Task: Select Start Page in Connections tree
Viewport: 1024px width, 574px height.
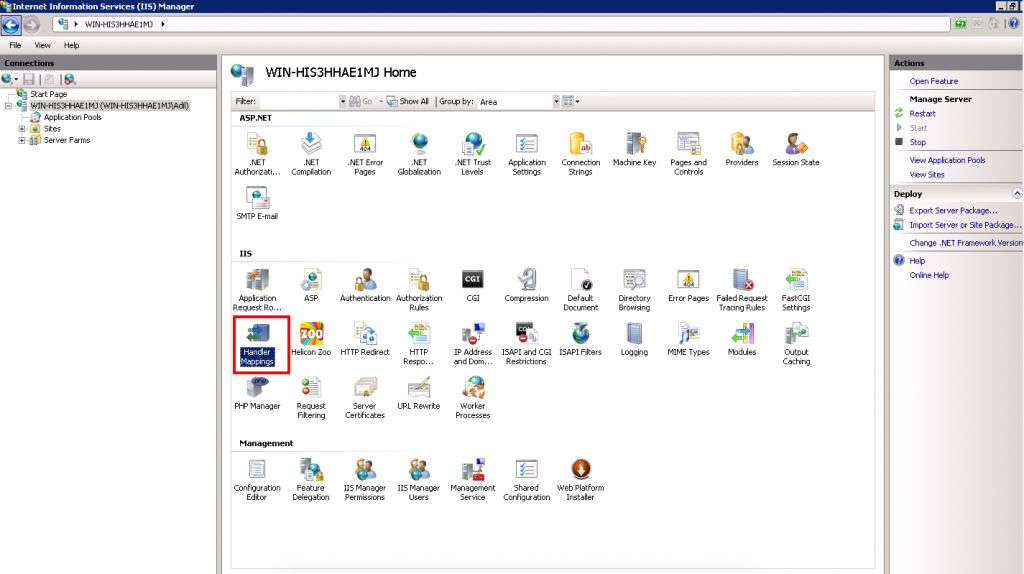Action: 48,94
